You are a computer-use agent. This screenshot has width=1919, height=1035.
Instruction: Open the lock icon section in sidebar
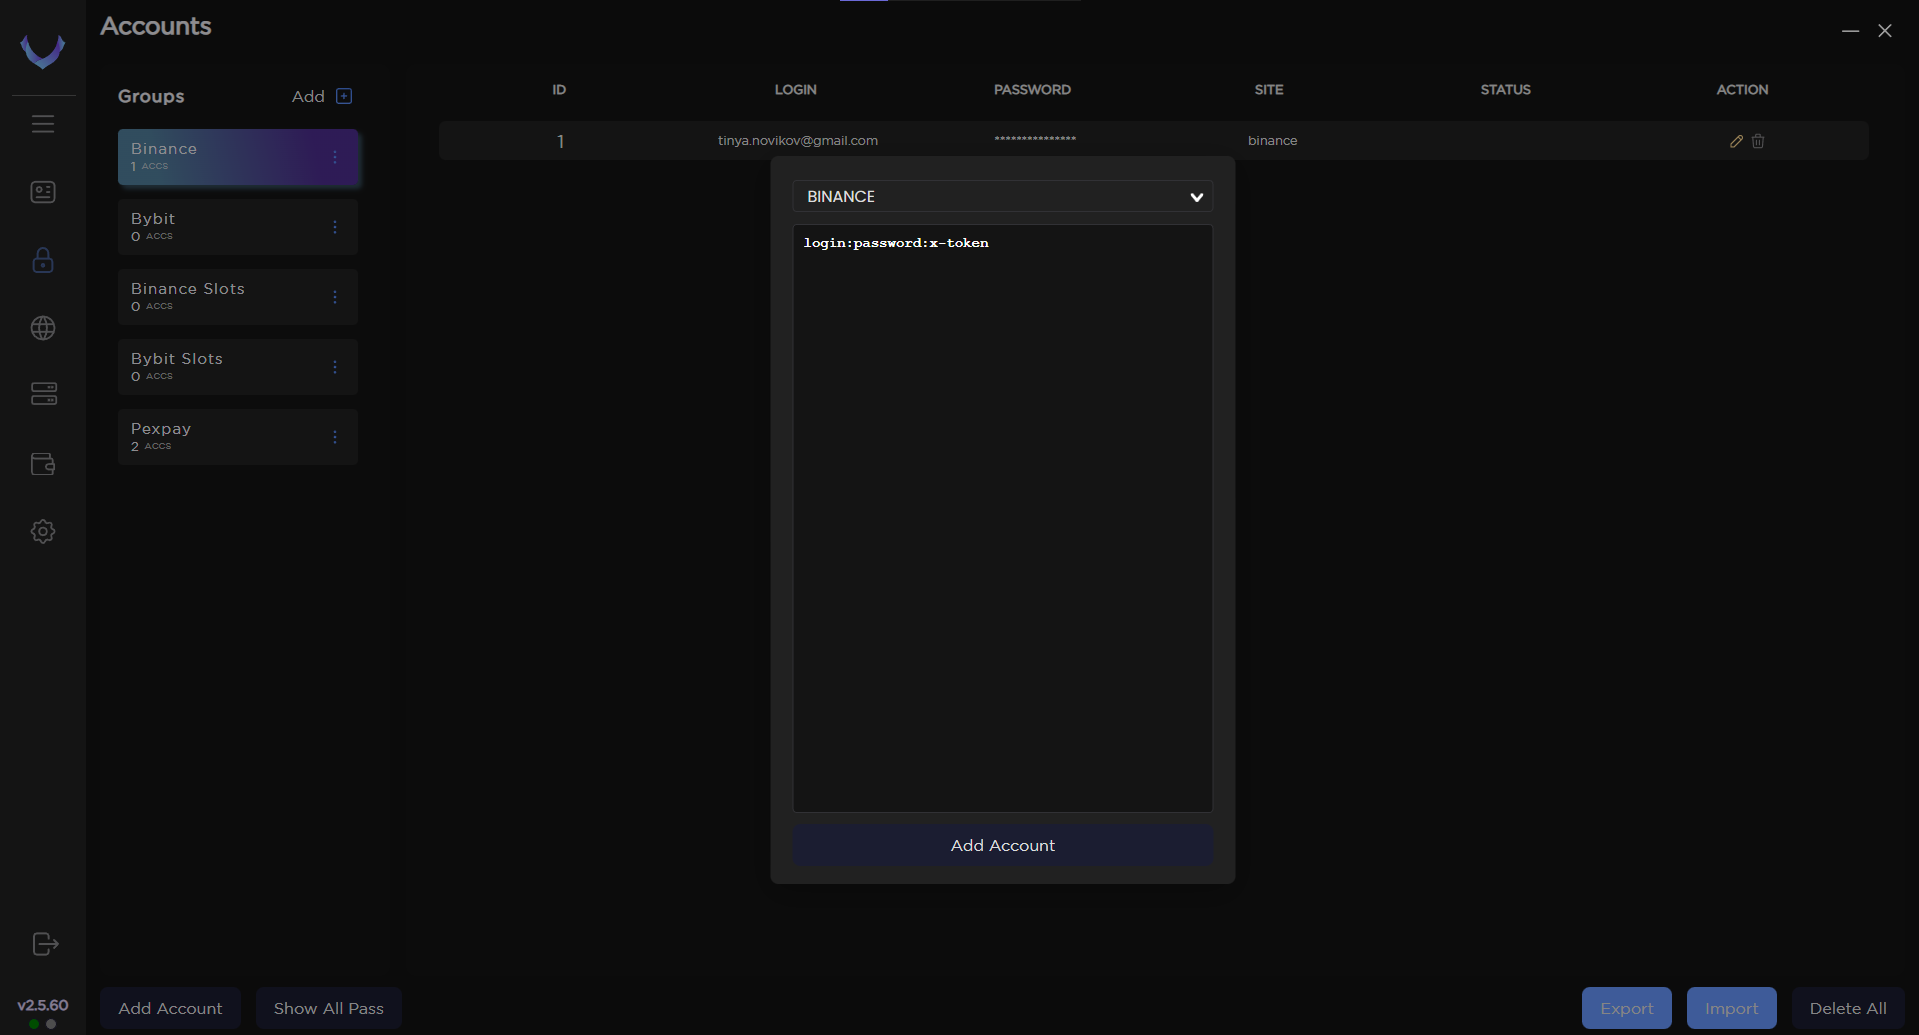click(43, 260)
